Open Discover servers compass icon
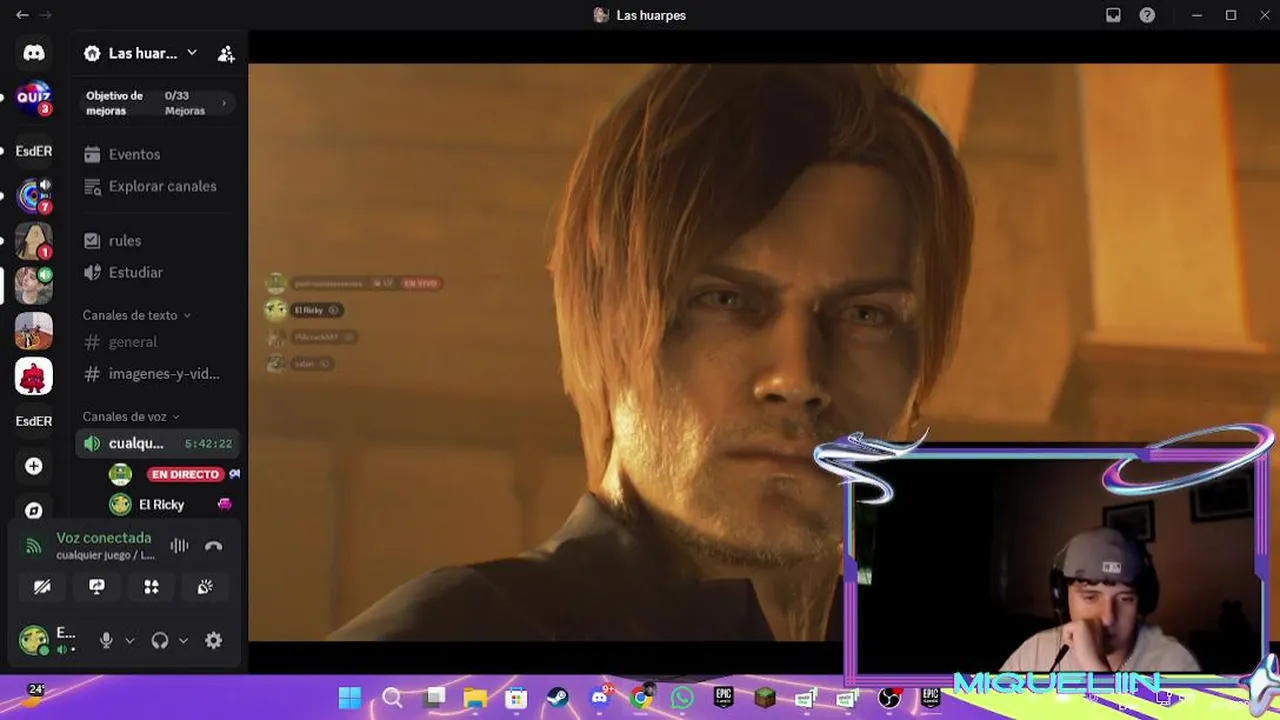 (x=34, y=510)
